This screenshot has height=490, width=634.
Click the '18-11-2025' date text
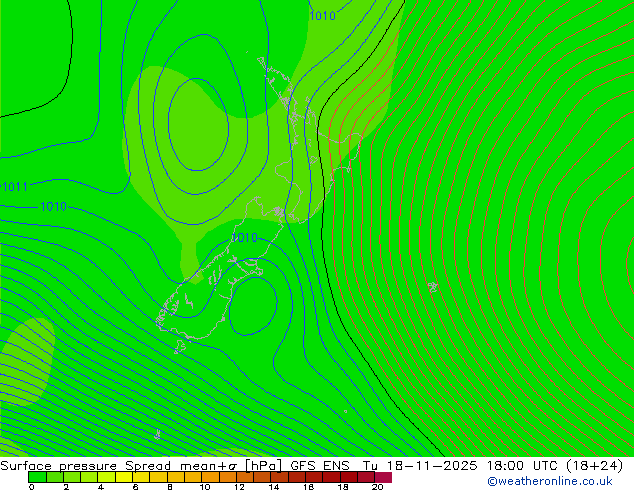click(x=432, y=466)
